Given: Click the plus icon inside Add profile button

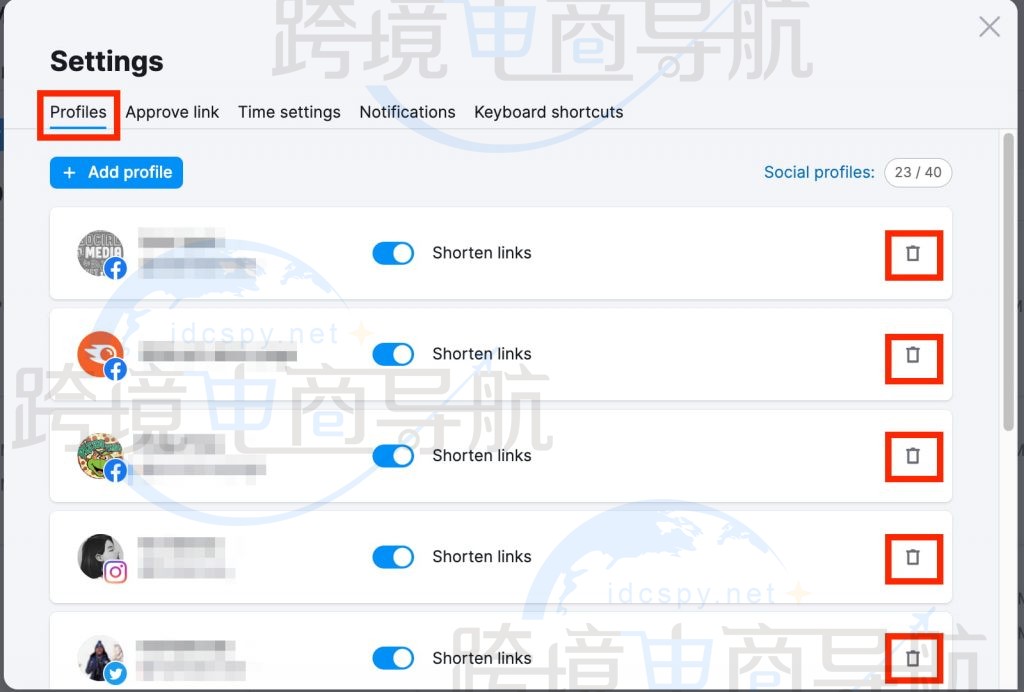Looking at the screenshot, I should (x=68, y=172).
